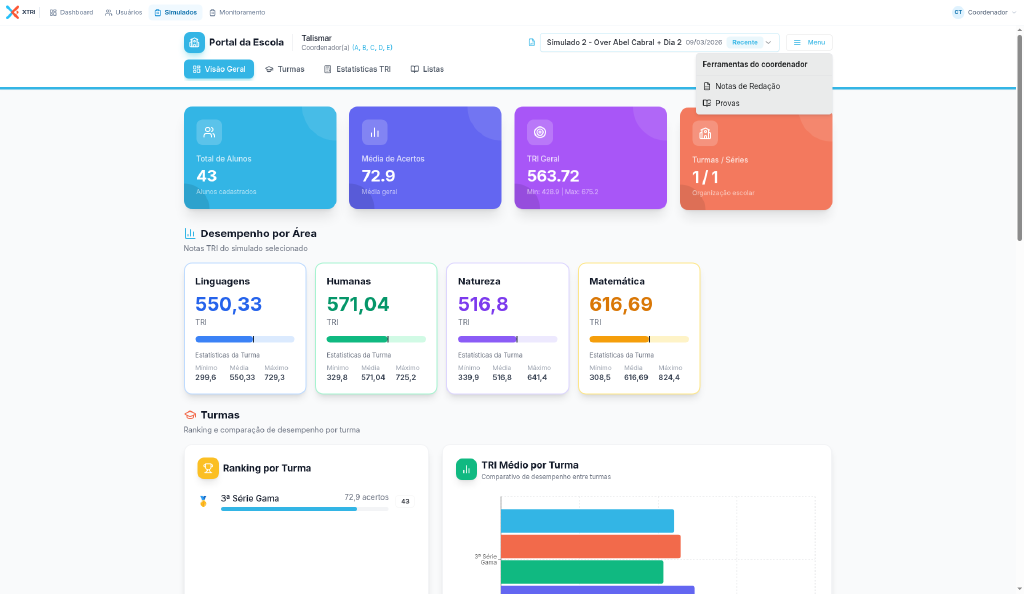Open Provas from coordinator tools
The height and width of the screenshot is (594, 1024).
pos(764,103)
